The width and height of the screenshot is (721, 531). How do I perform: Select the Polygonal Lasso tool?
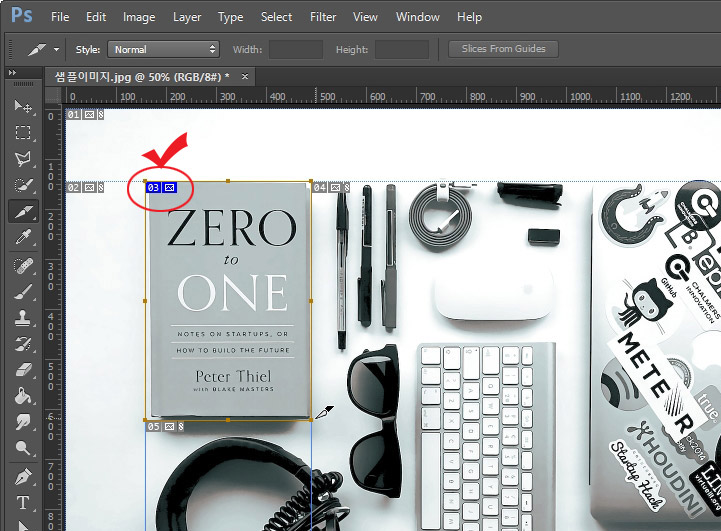pos(23,159)
